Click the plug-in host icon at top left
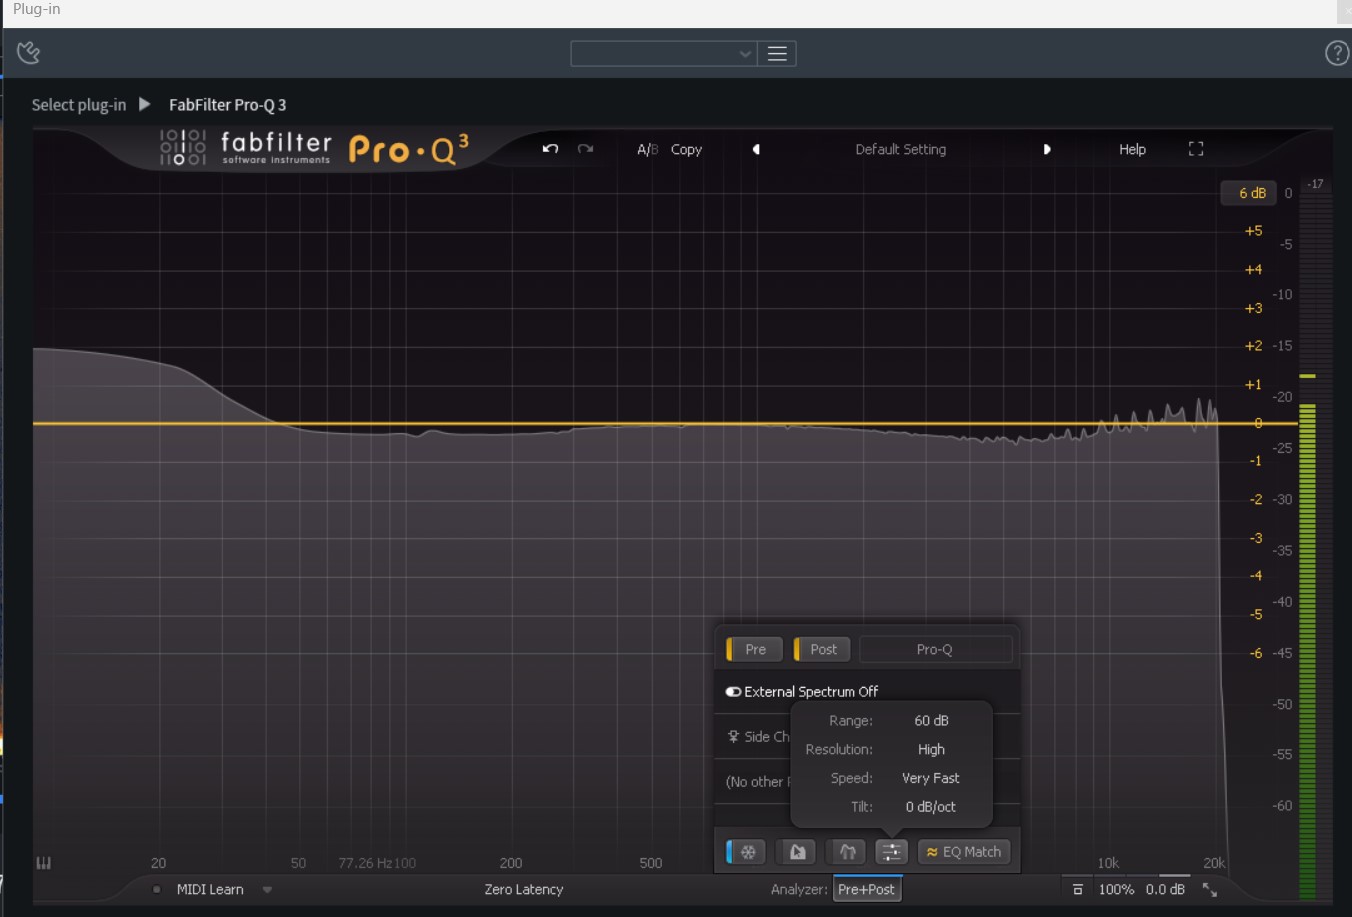The image size is (1352, 917). click(28, 52)
